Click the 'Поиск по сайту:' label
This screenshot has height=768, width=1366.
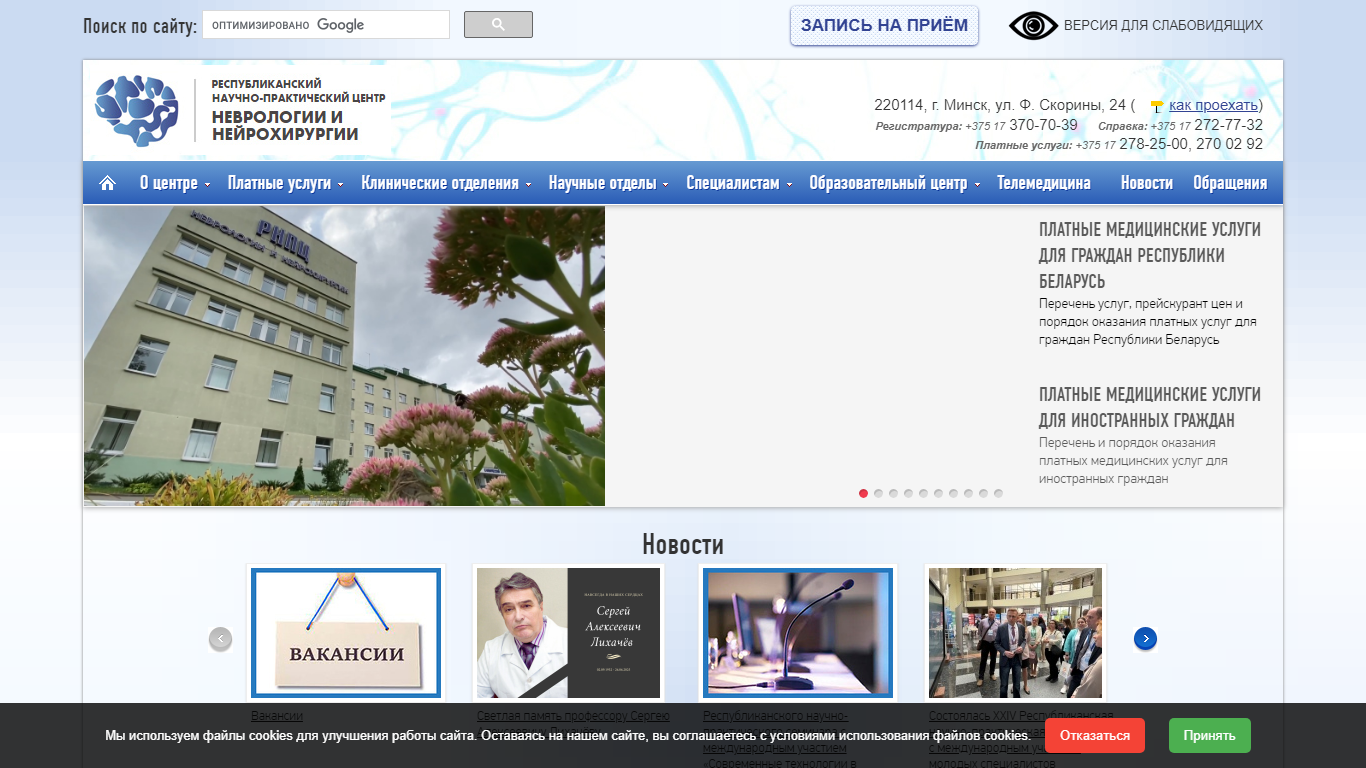[x=140, y=26]
